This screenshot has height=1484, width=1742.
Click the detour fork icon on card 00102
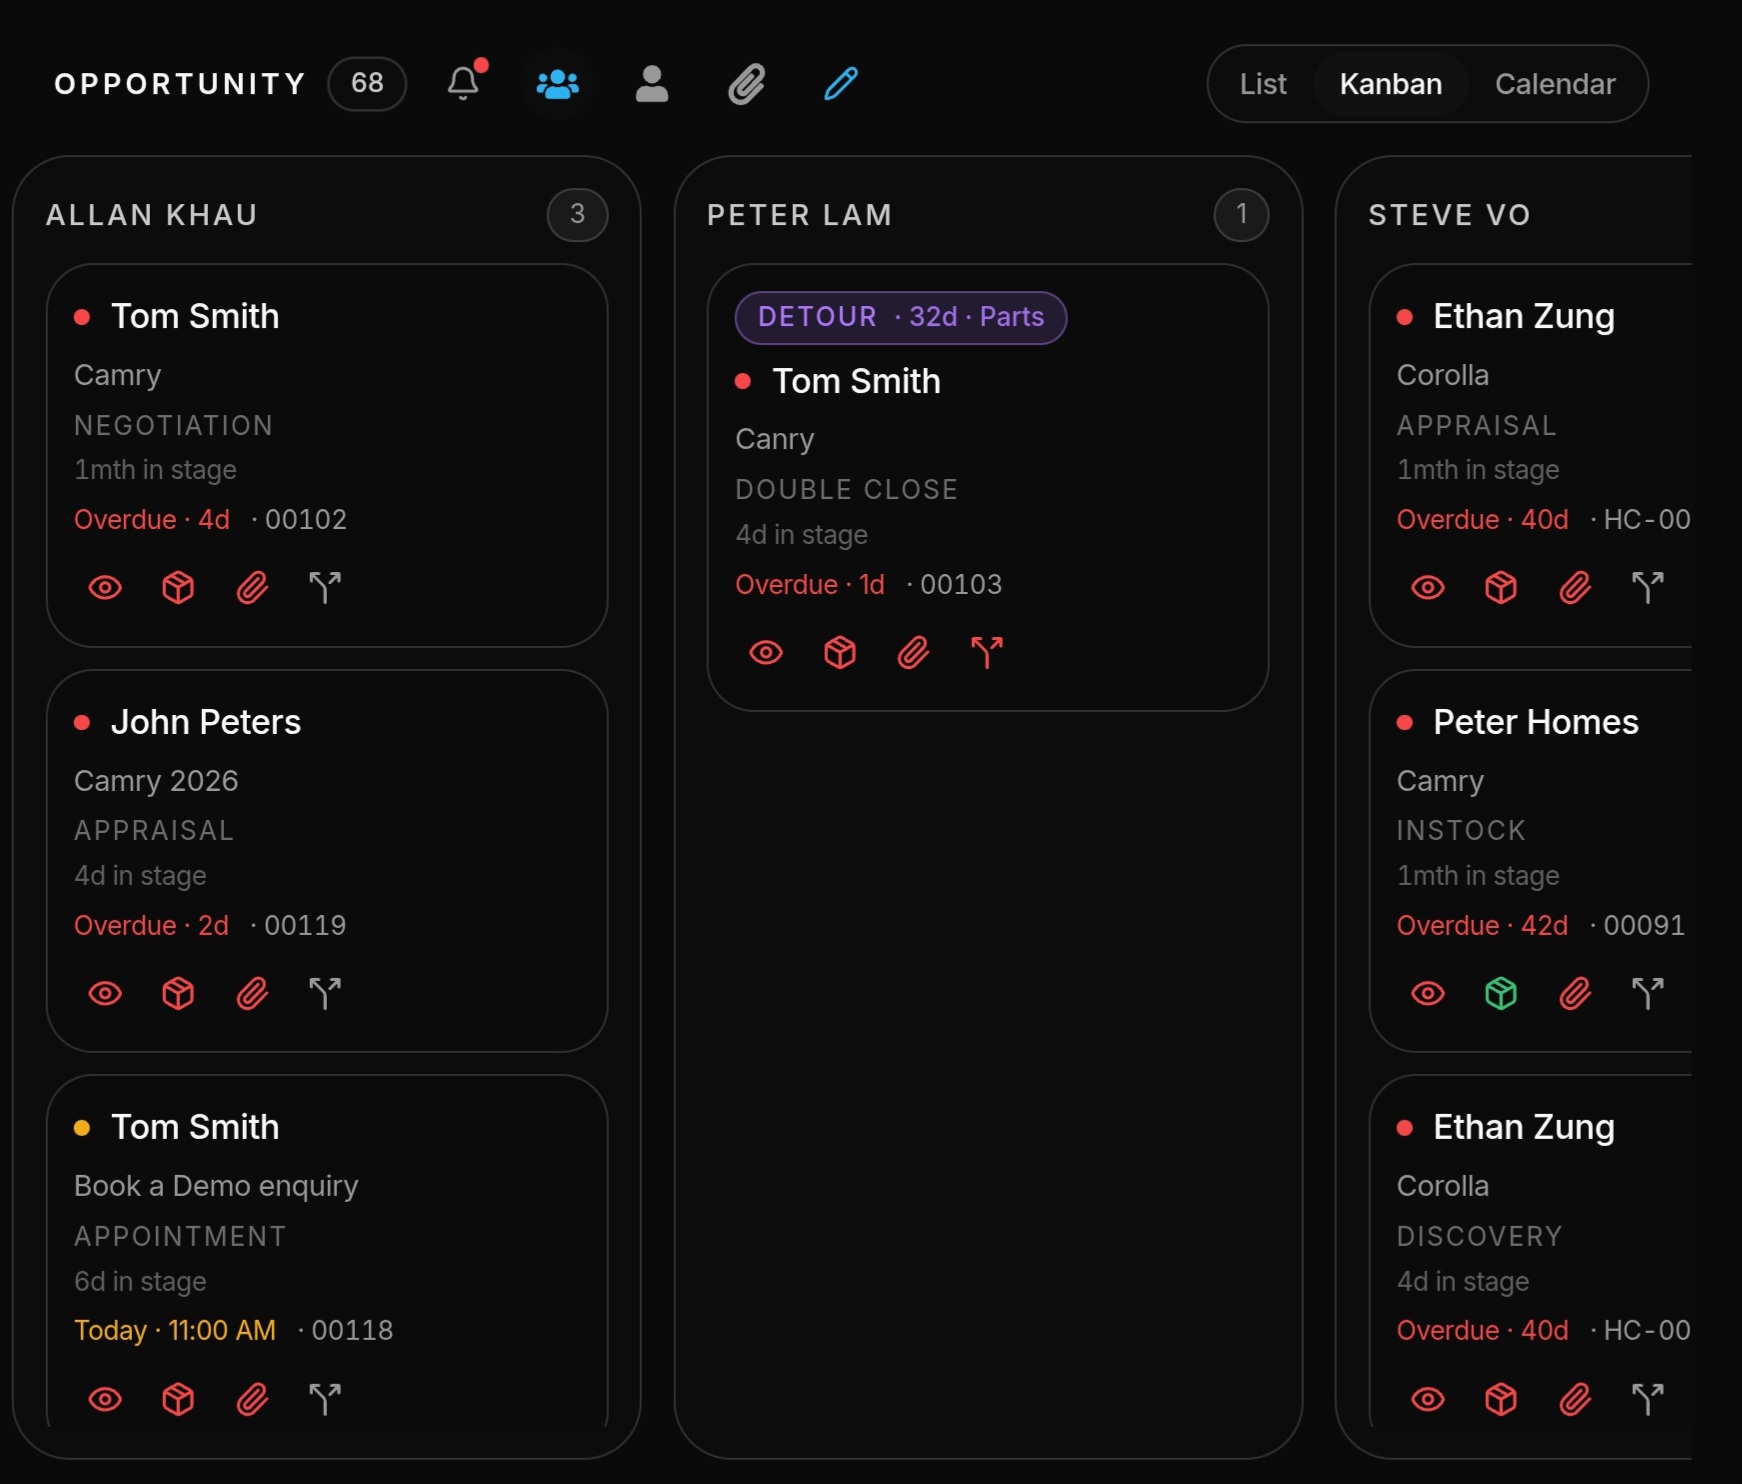(x=325, y=588)
